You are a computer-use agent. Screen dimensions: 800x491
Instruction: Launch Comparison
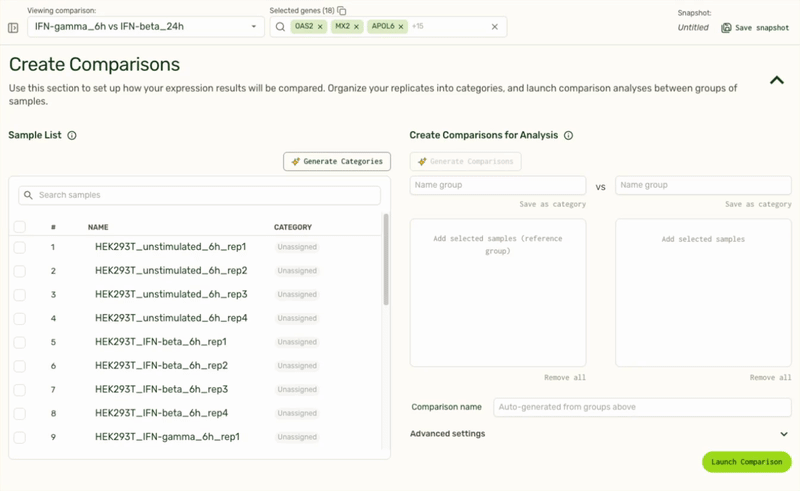click(746, 462)
